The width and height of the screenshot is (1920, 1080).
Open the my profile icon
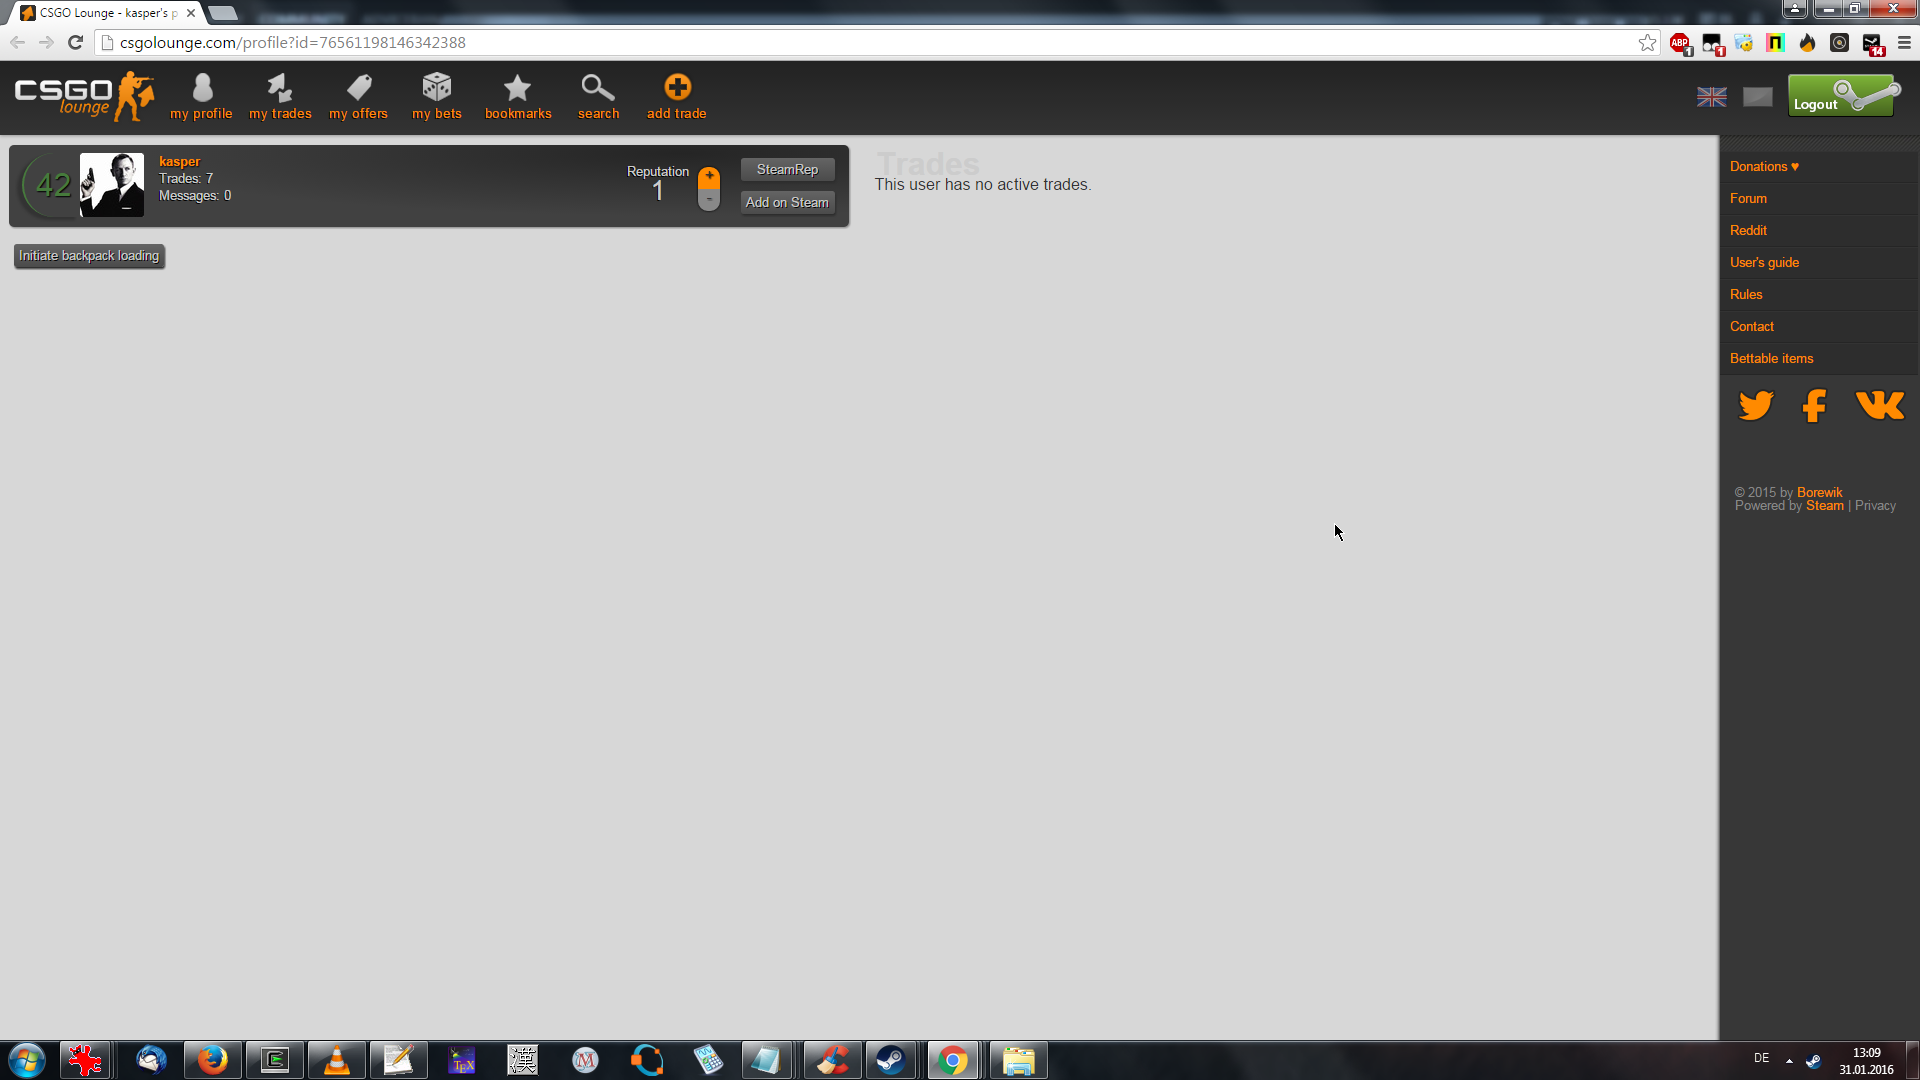click(202, 88)
